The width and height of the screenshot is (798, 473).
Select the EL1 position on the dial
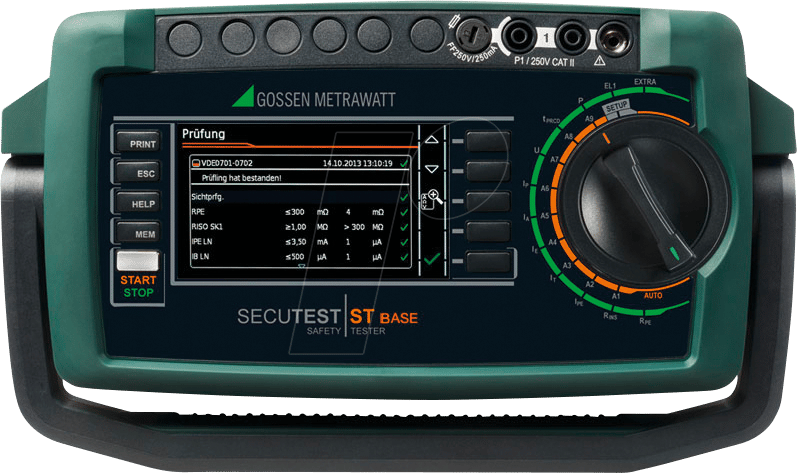coord(610,86)
